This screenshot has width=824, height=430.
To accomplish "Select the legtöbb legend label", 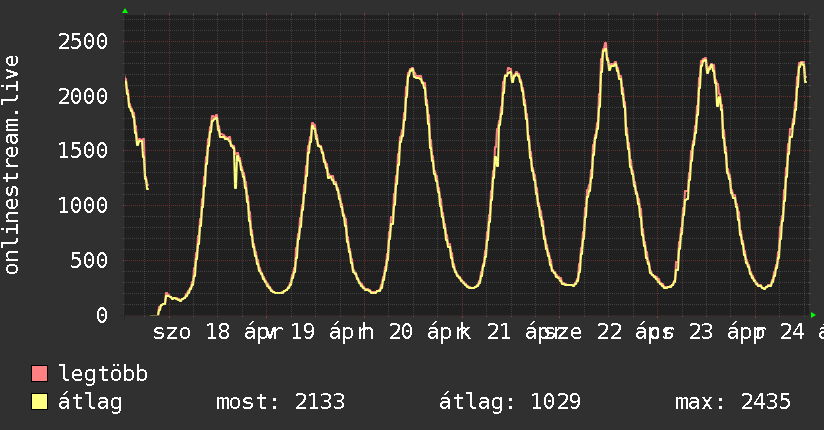I will [103, 374].
